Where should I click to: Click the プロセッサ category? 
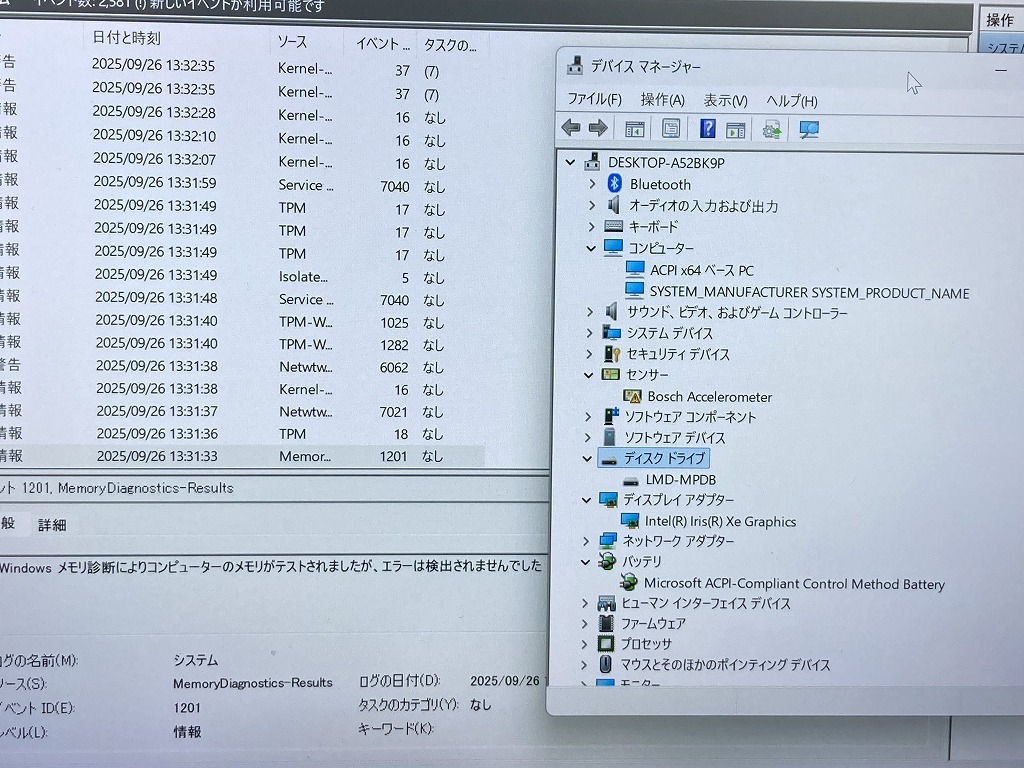pyautogui.click(x=646, y=644)
